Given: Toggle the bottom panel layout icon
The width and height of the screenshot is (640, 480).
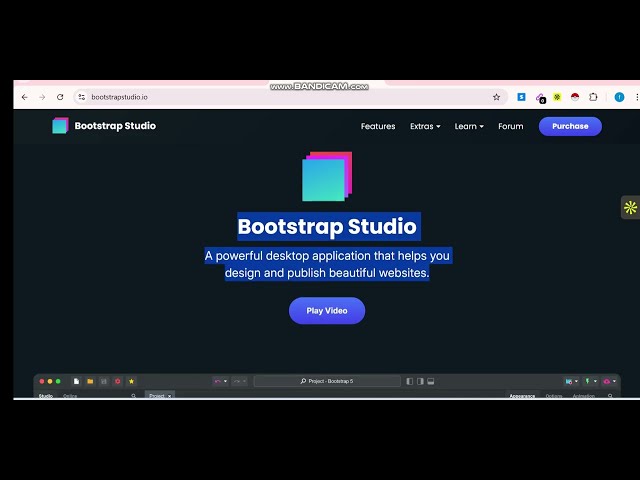Looking at the screenshot, I should (x=431, y=381).
